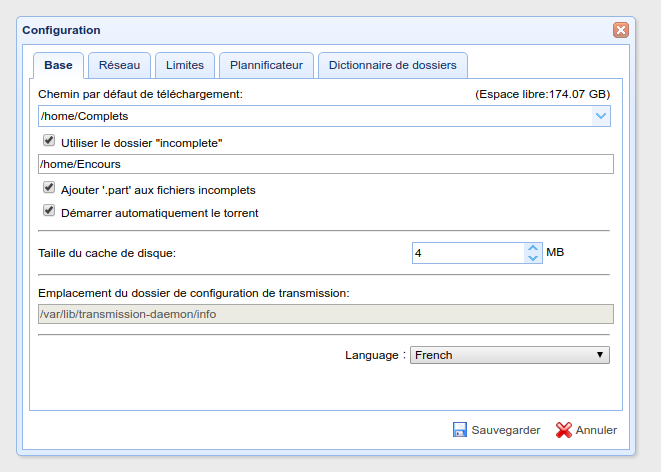Viewport: 661px width, 472px height.
Task: Go to Dictionnaire de dossiers tab
Action: coord(393,65)
